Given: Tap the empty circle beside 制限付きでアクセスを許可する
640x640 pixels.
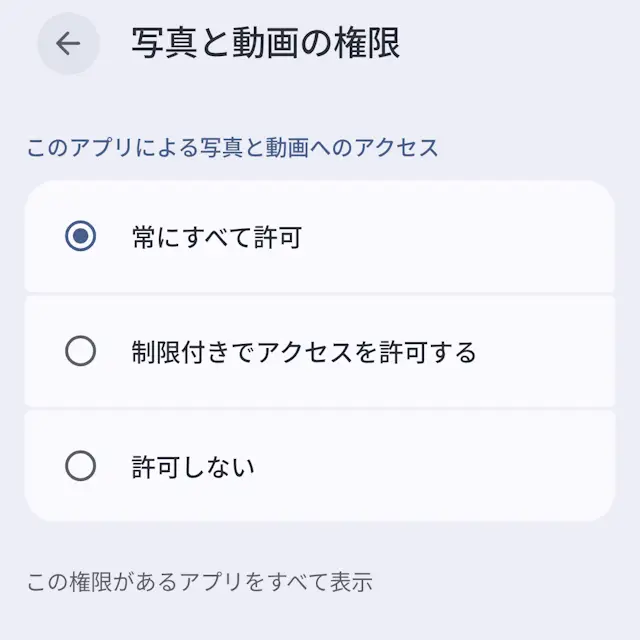Looking at the screenshot, I should coord(80,351).
